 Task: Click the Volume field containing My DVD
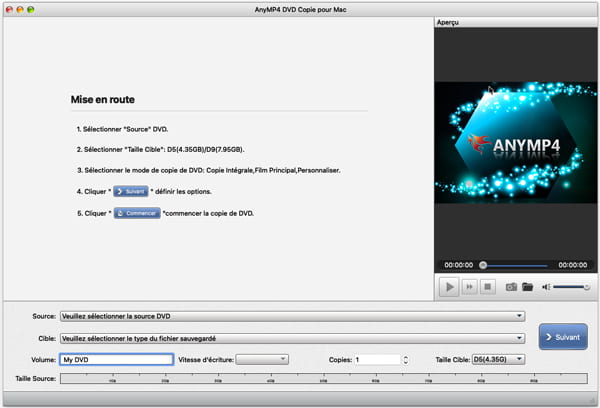point(116,359)
